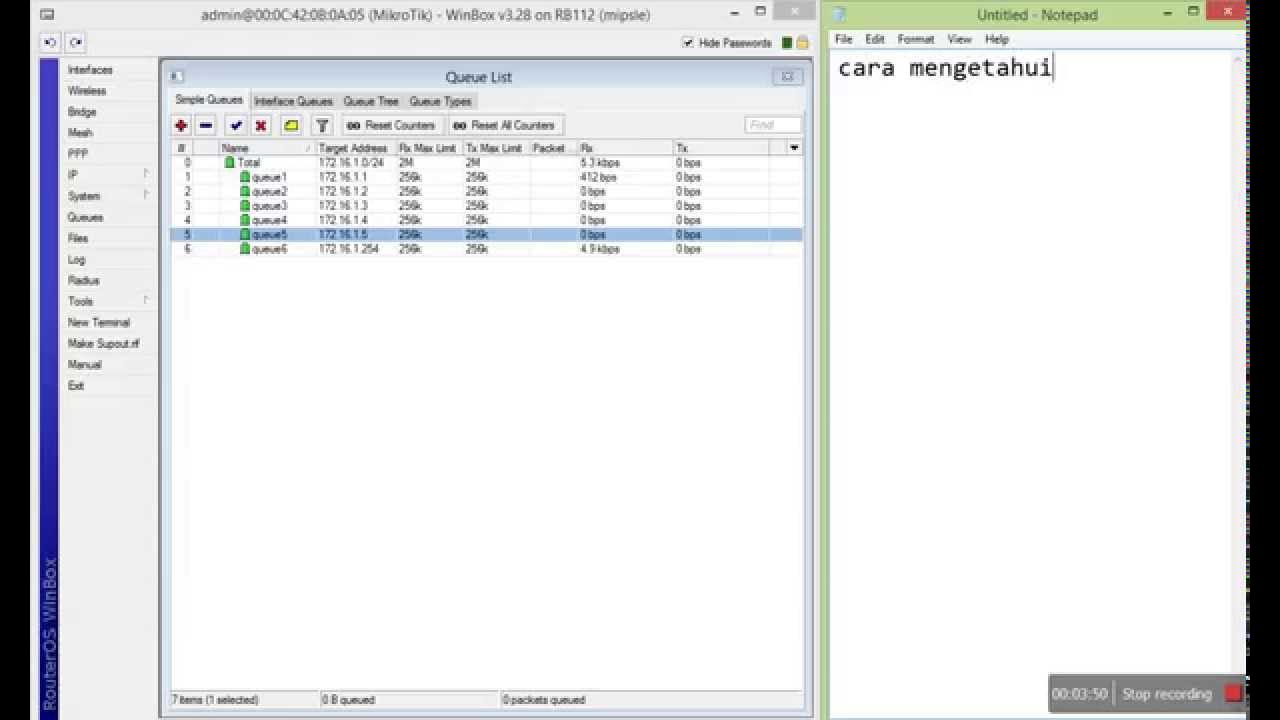1280x720 pixels.
Task: Open Radius from the WinBox sidebar
Action: coord(83,280)
